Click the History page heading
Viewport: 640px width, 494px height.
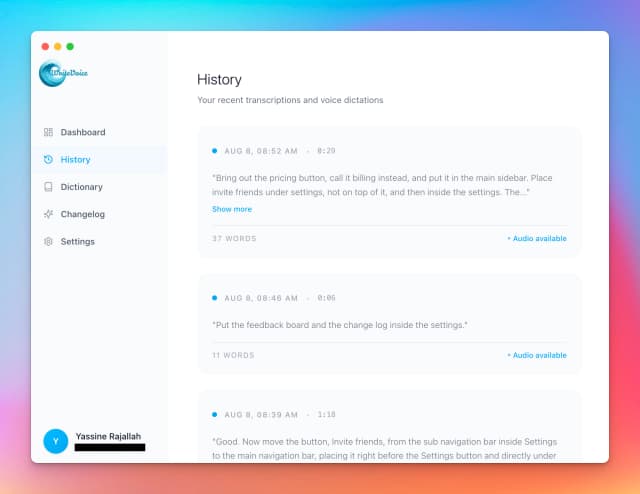click(x=219, y=79)
